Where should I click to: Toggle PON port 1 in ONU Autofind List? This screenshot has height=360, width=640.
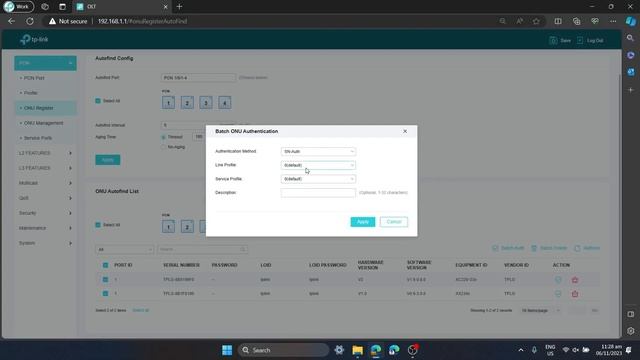168,227
